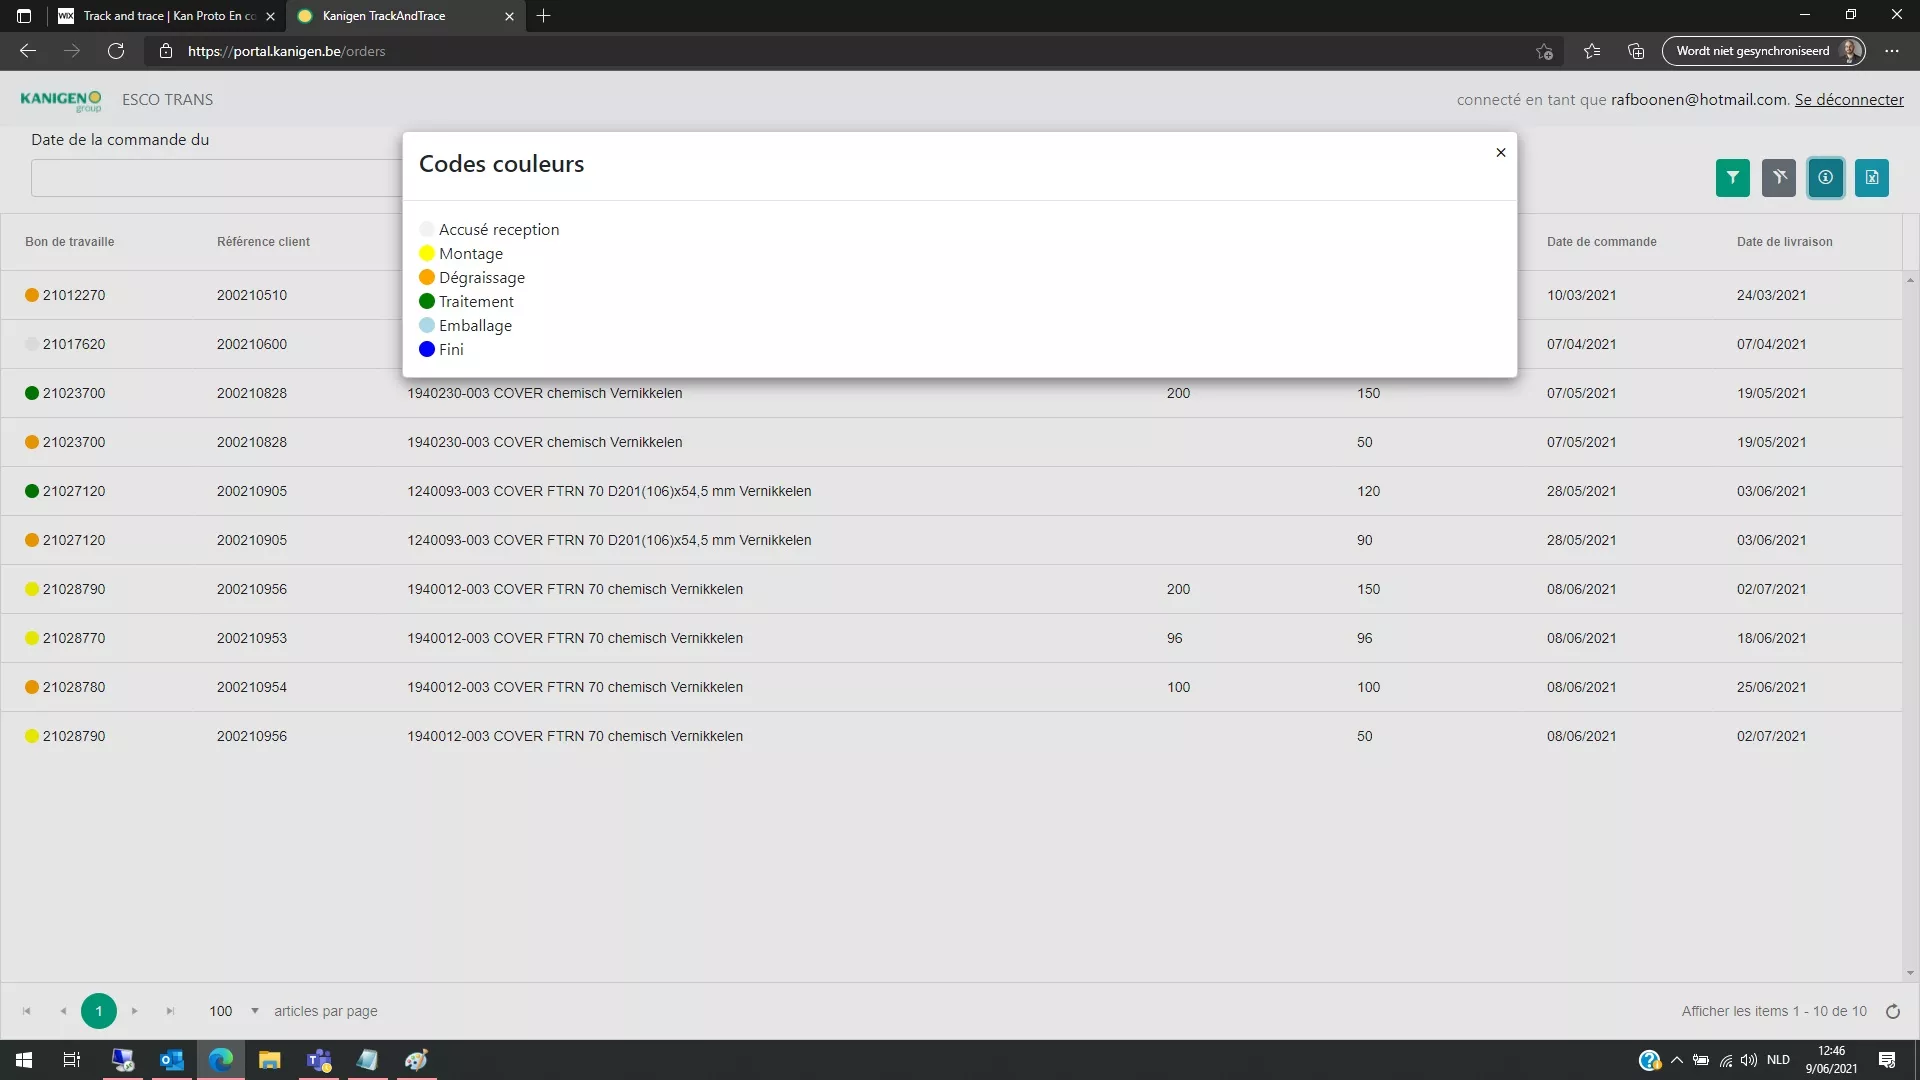Click the Kanigen Group logo
The height and width of the screenshot is (1080, 1920).
click(60, 99)
